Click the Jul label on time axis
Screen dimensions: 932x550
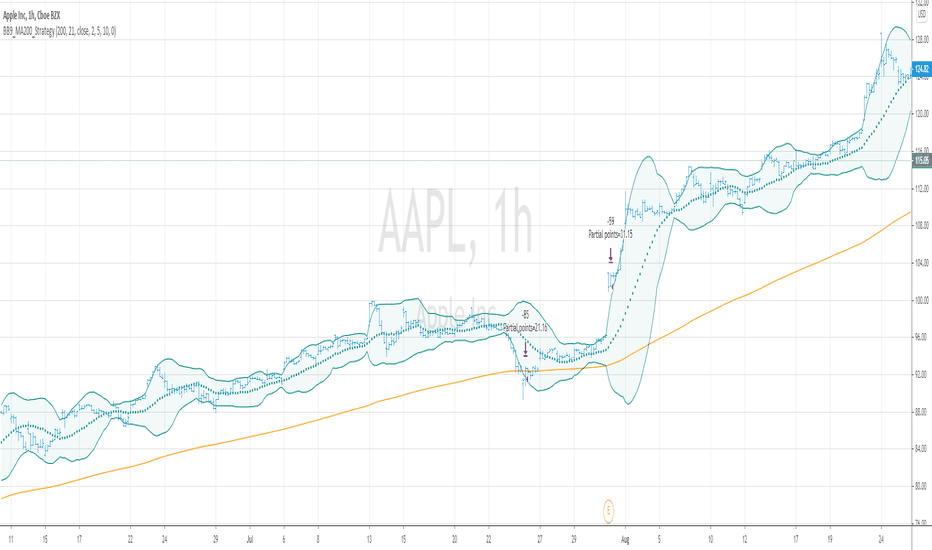click(x=250, y=539)
